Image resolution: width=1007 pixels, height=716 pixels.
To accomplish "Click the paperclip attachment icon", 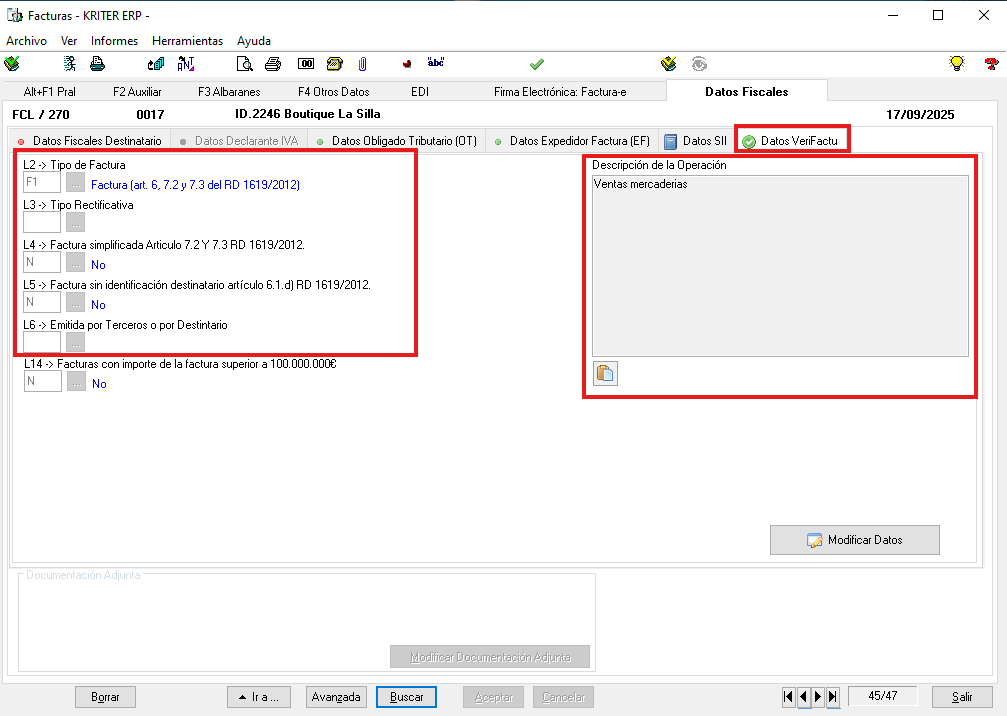I will (362, 64).
